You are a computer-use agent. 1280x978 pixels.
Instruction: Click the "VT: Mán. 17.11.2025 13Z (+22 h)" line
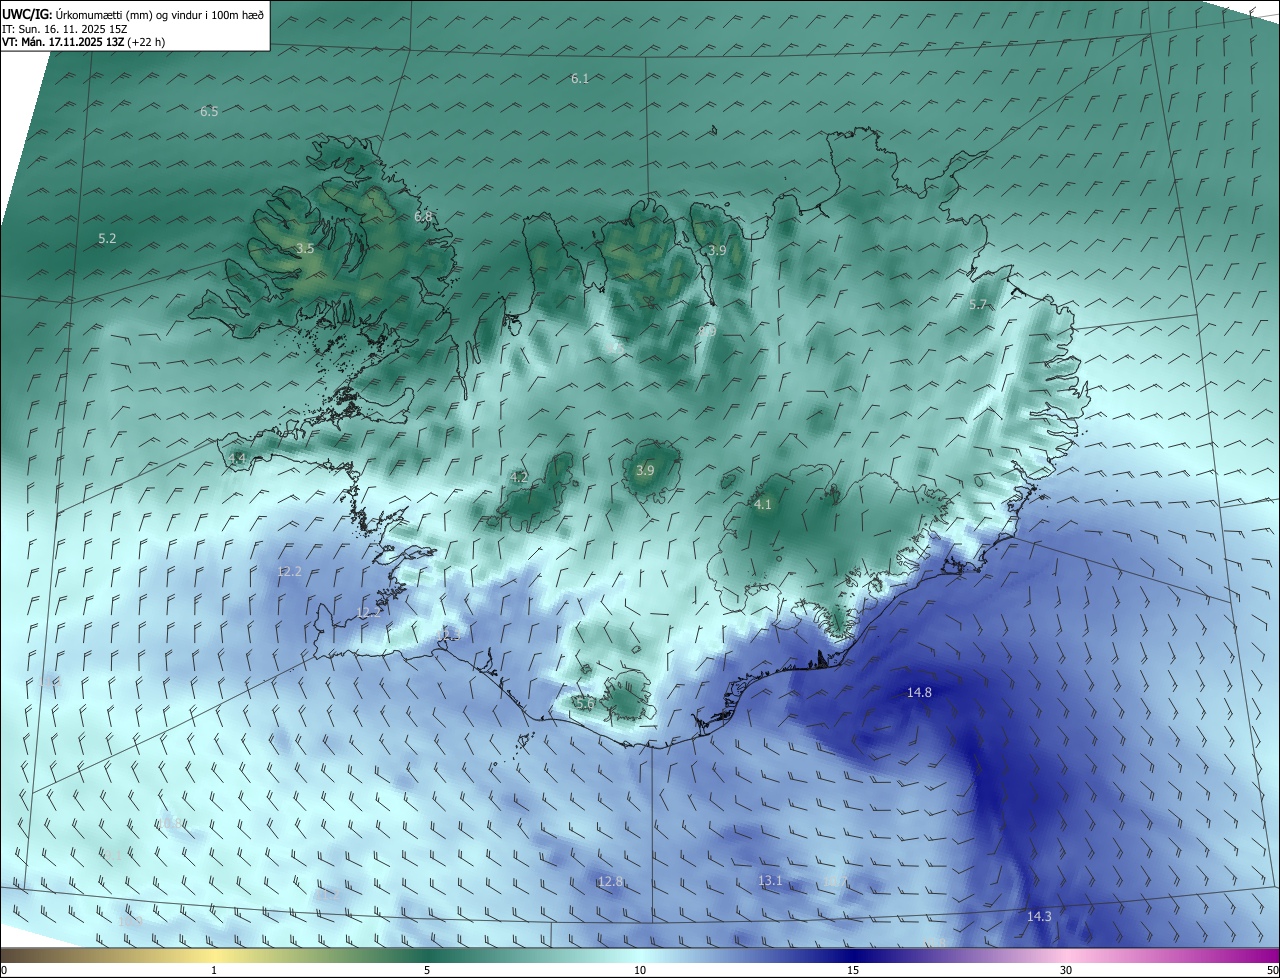click(84, 42)
